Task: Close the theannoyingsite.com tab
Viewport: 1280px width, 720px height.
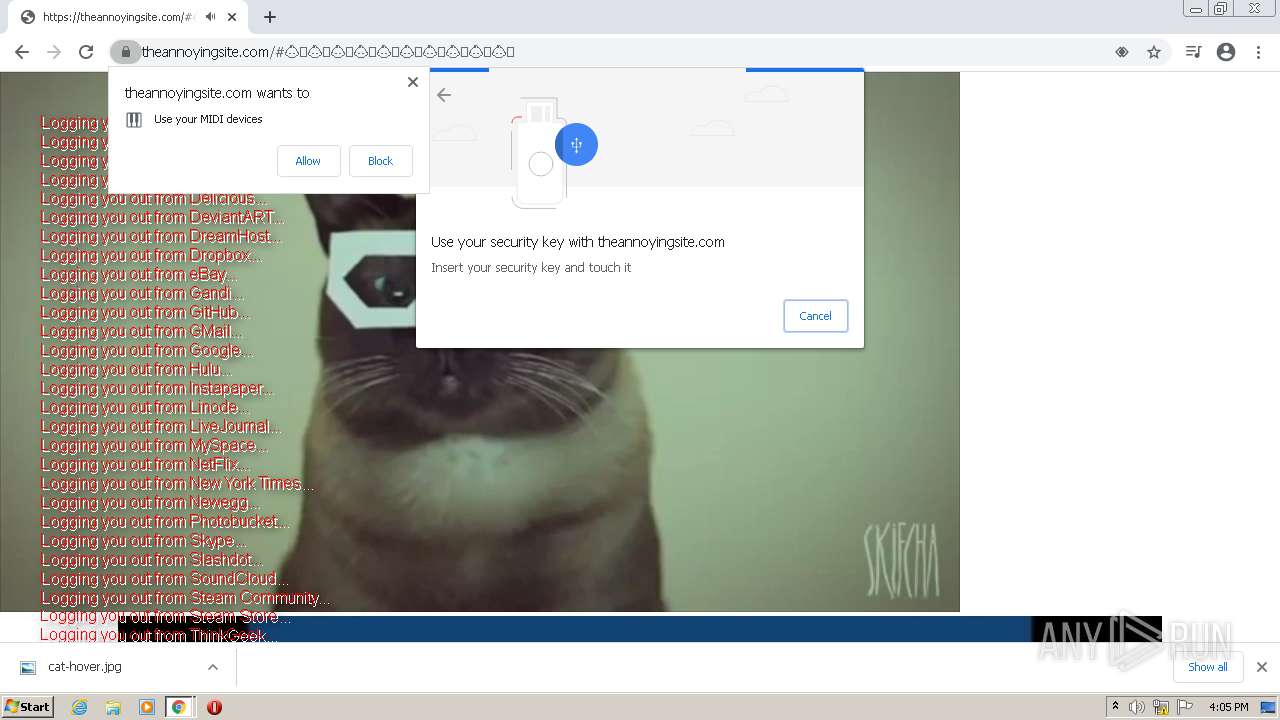Action: 233,17
